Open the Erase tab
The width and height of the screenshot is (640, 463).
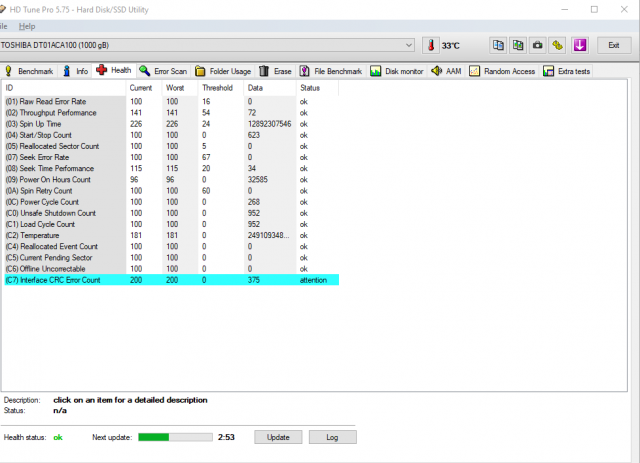276,71
